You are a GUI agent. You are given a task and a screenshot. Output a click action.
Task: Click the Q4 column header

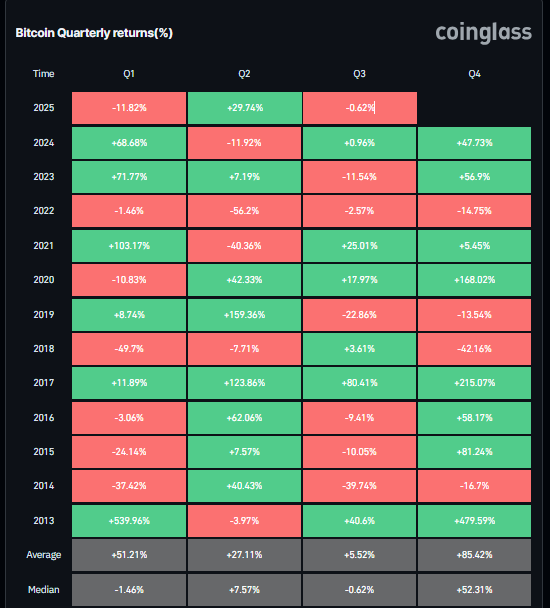click(x=474, y=74)
